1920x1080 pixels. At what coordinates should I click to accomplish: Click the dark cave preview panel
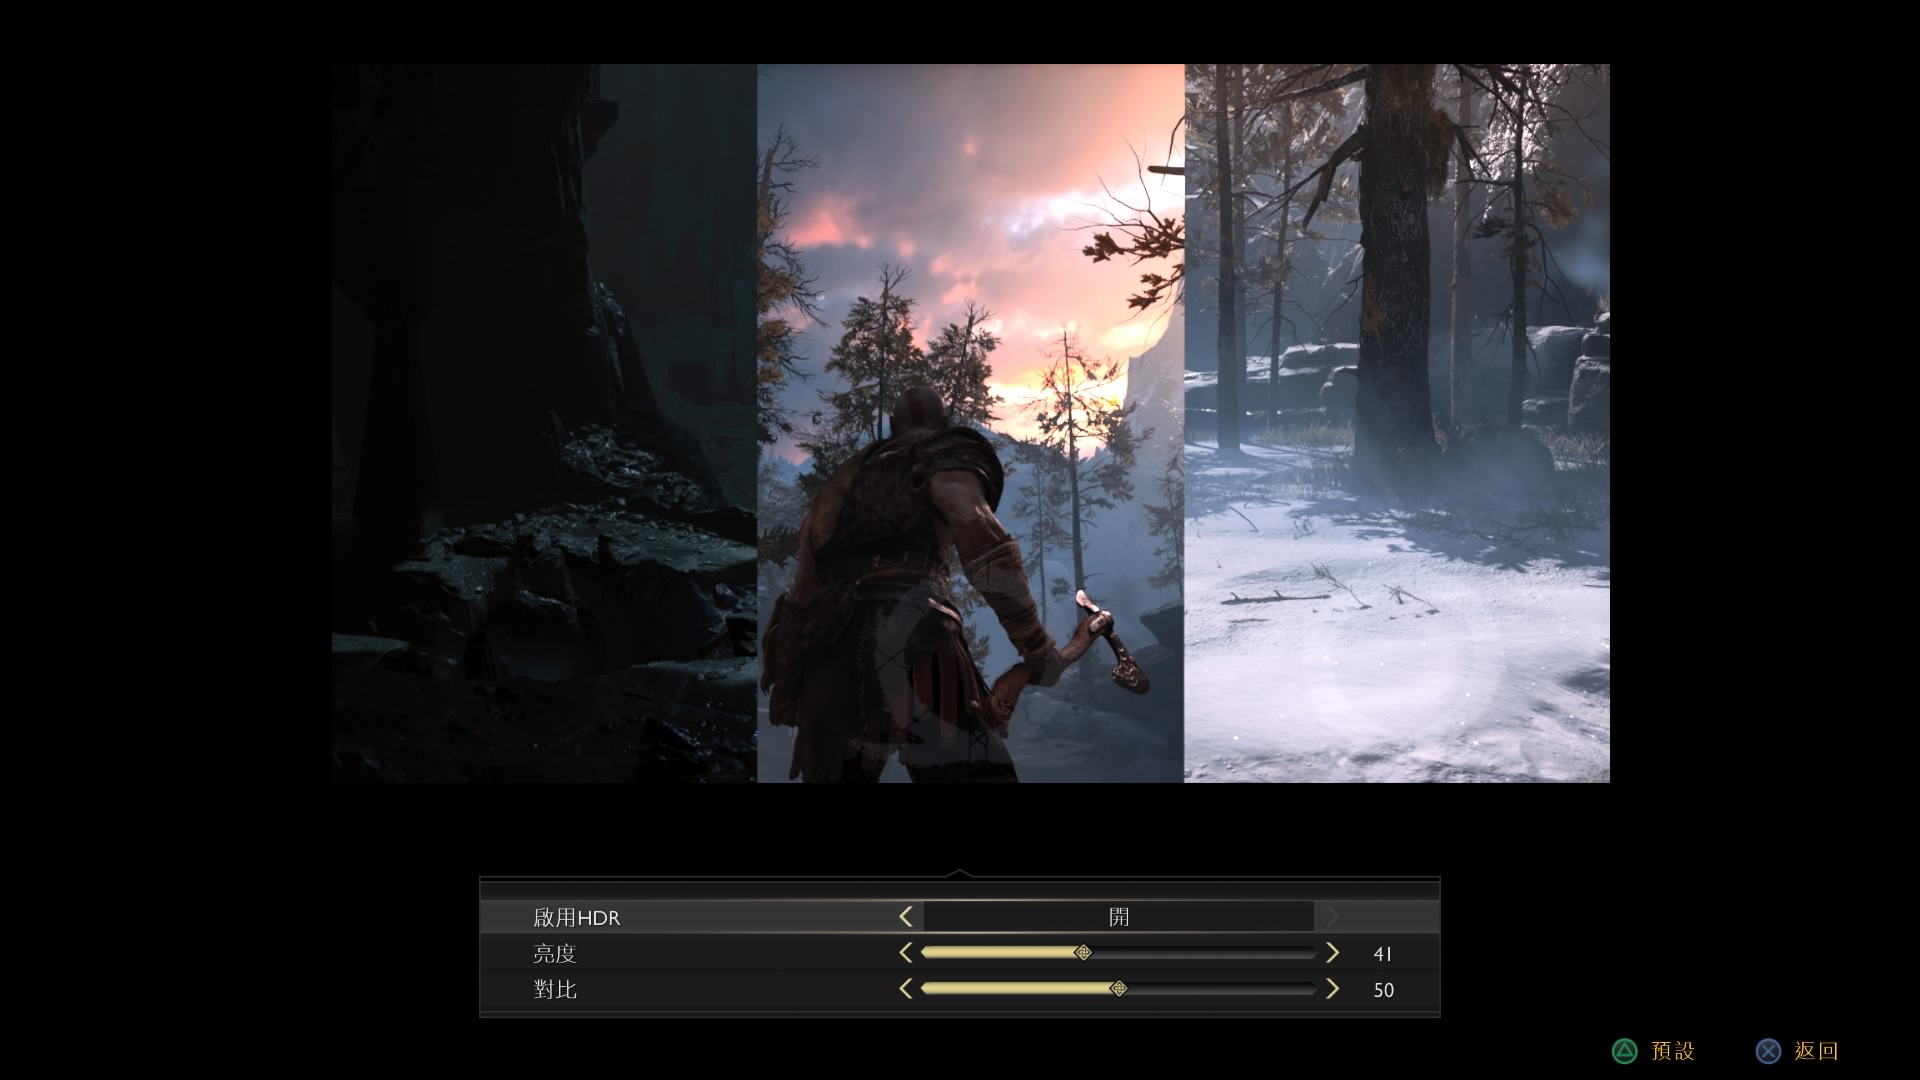pyautogui.click(x=544, y=423)
